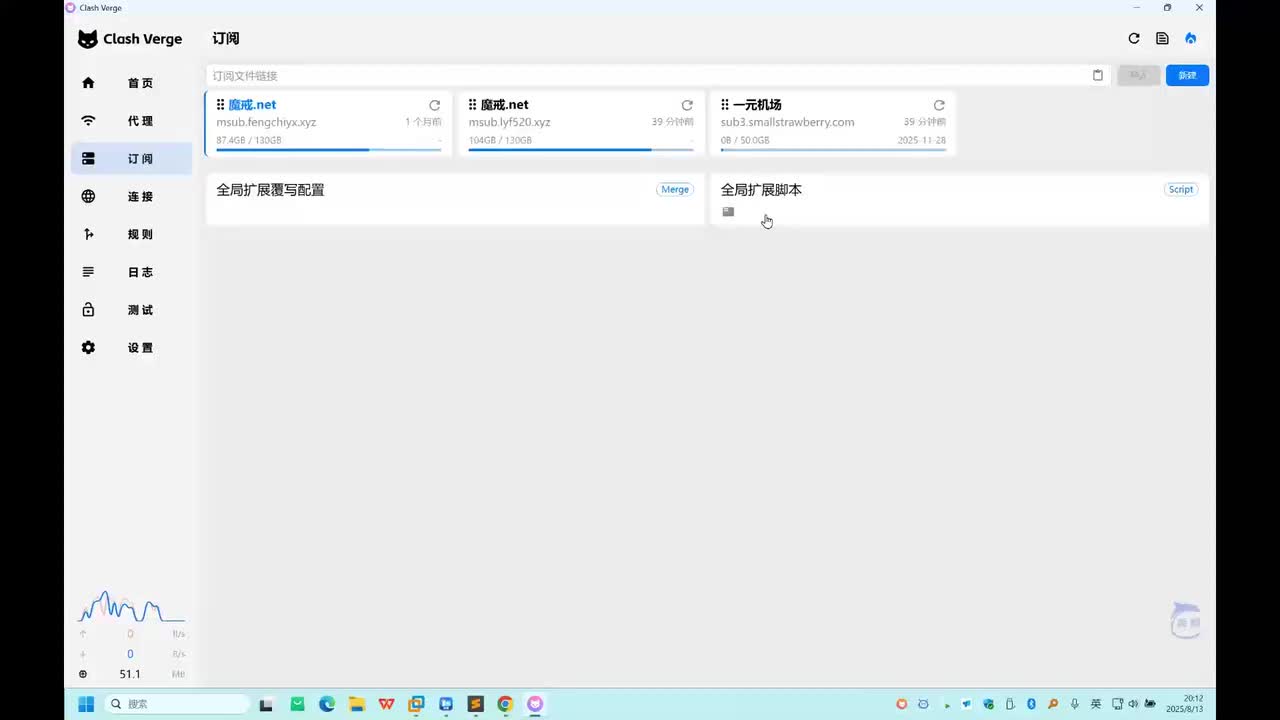Open the 日志 logs page
1280x720 pixels.
tap(131, 272)
